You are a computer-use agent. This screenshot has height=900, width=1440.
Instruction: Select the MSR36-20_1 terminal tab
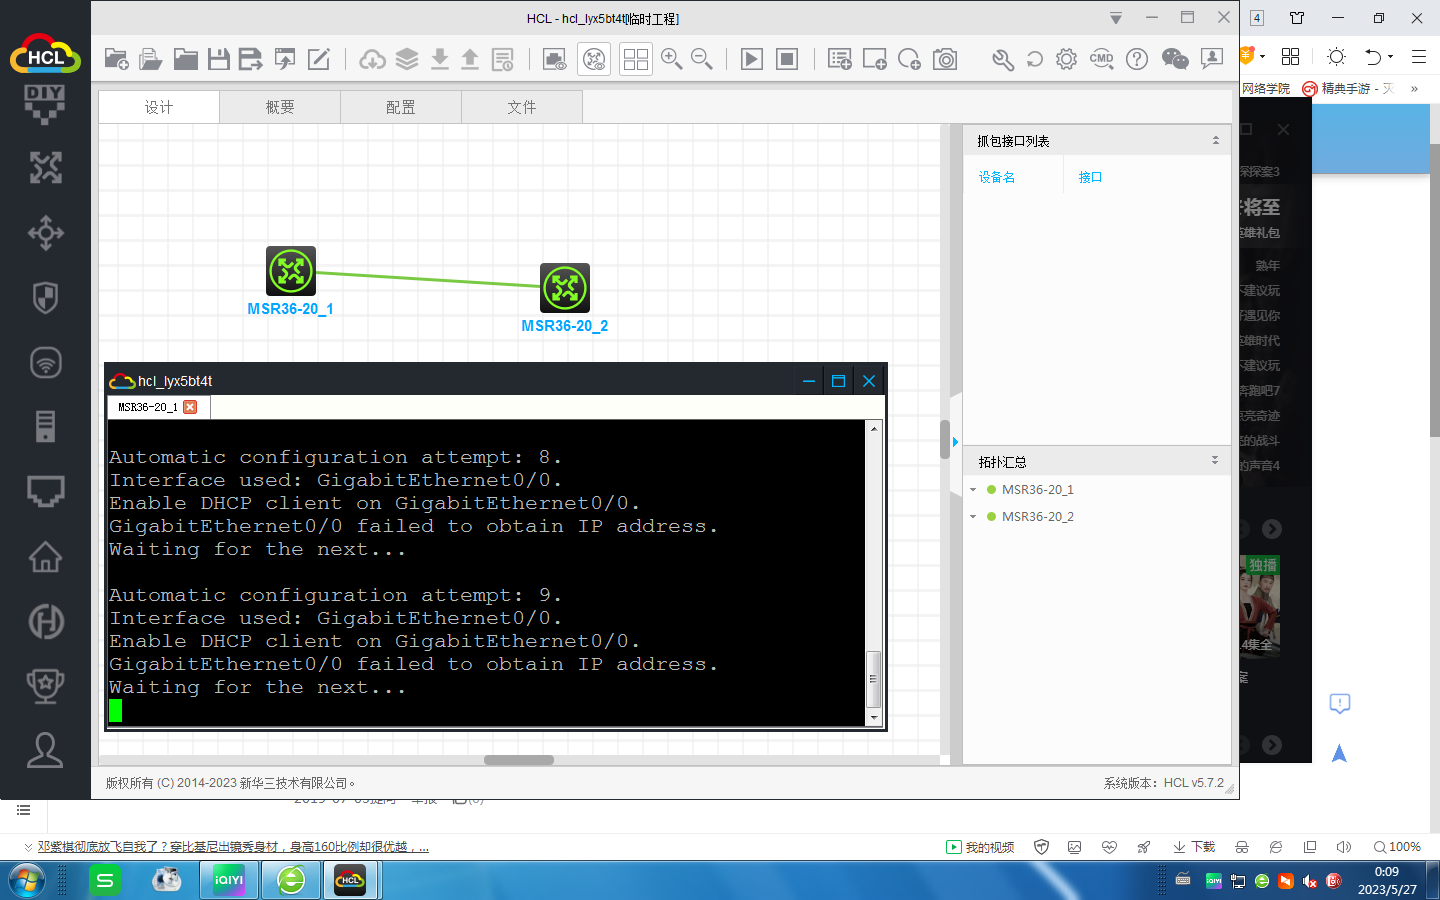tap(147, 407)
